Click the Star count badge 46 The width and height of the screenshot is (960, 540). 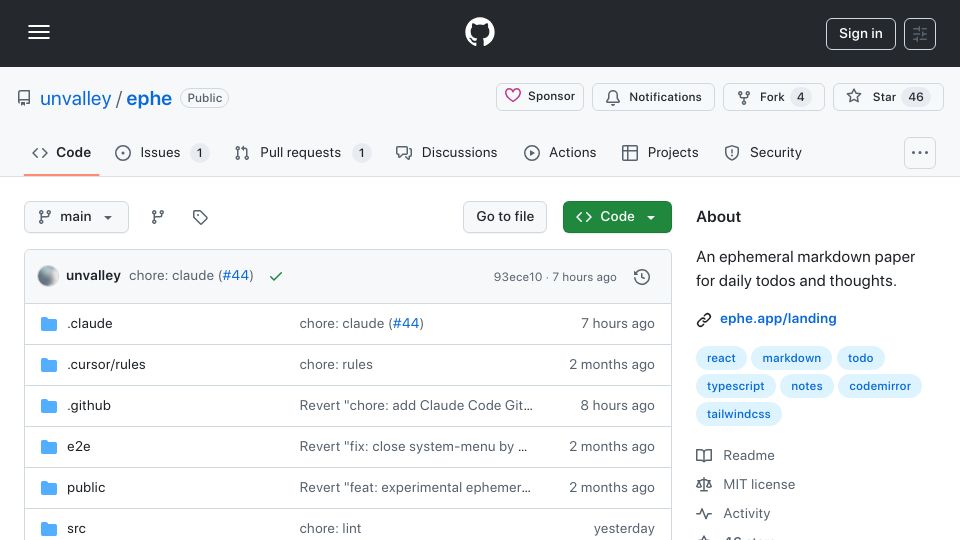click(915, 97)
